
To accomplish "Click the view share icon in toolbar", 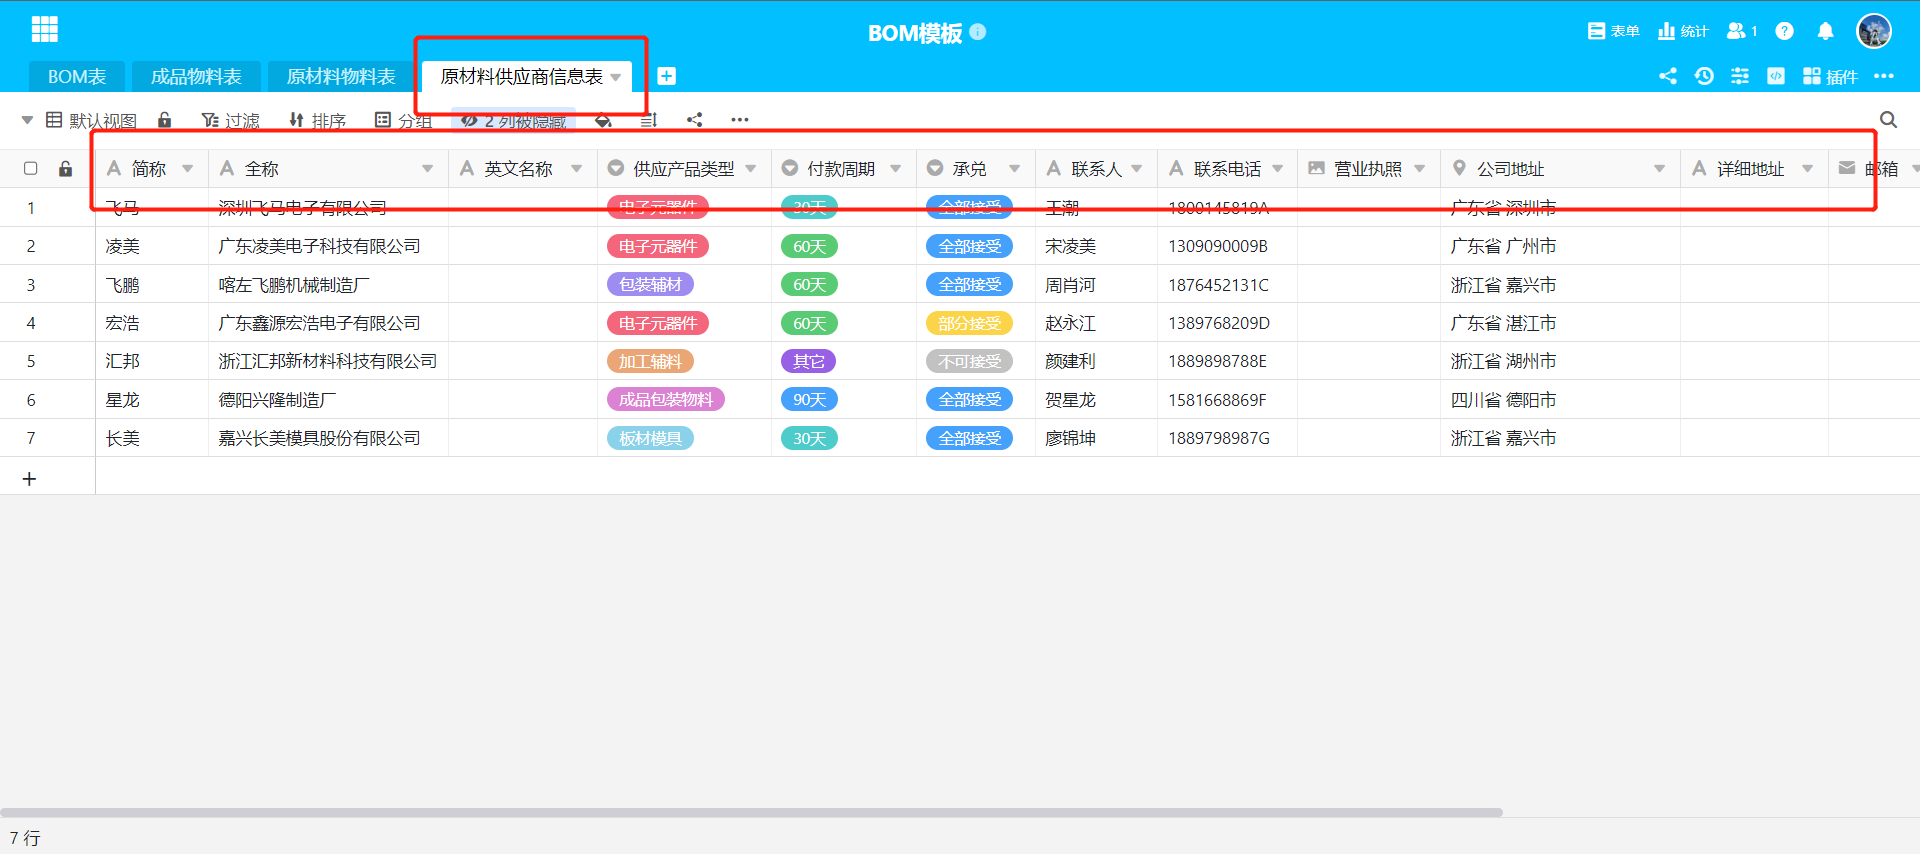I will [x=695, y=120].
